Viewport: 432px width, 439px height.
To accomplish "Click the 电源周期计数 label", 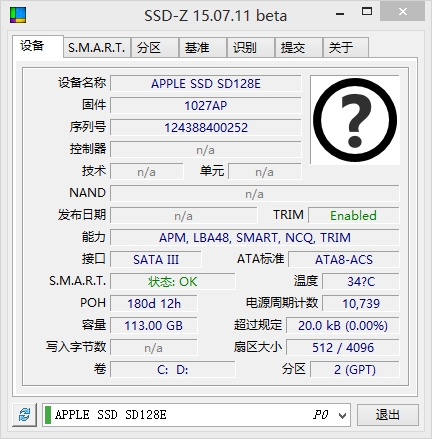I will point(282,303).
